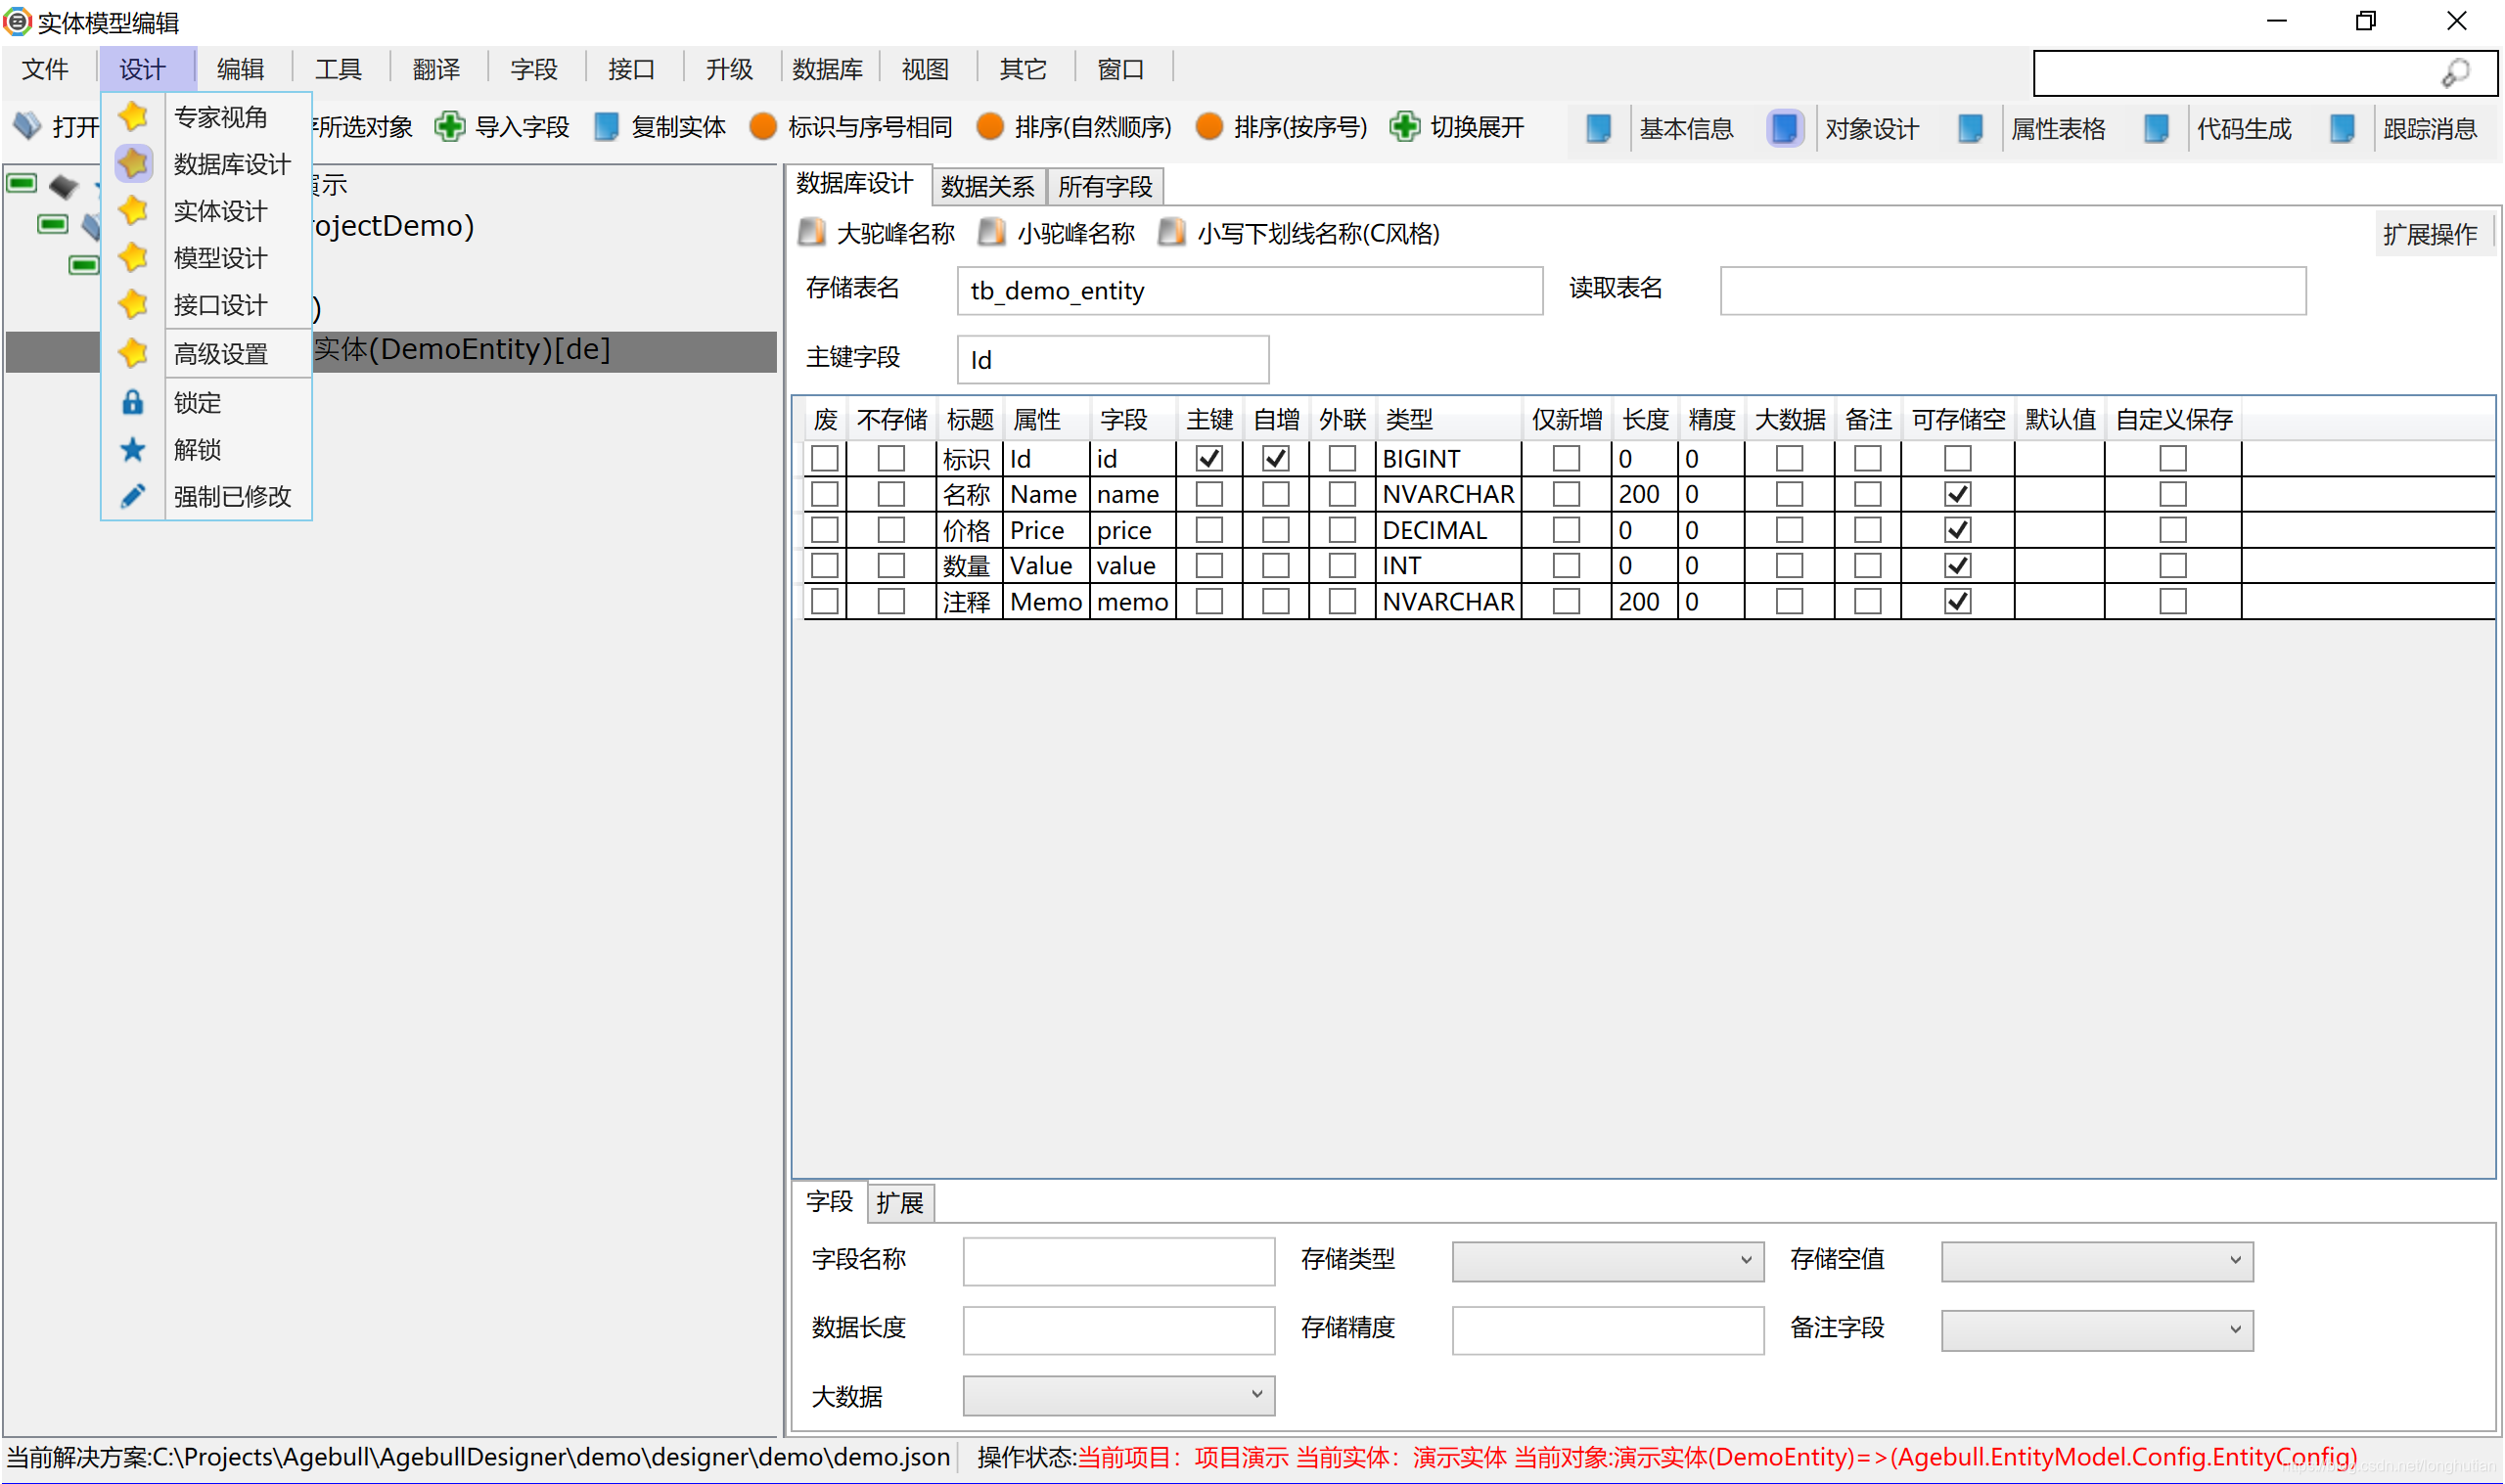This screenshot has width=2505, height=1484.
Task: Click the blue icon for 复制实体
Action: pyautogui.click(x=606, y=127)
